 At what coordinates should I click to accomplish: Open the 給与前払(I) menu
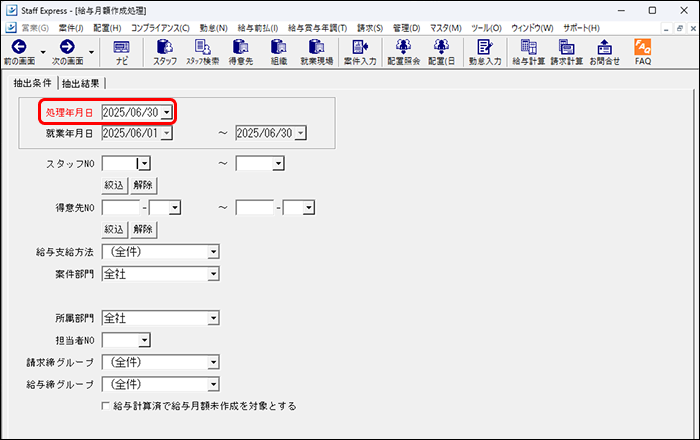(x=258, y=28)
